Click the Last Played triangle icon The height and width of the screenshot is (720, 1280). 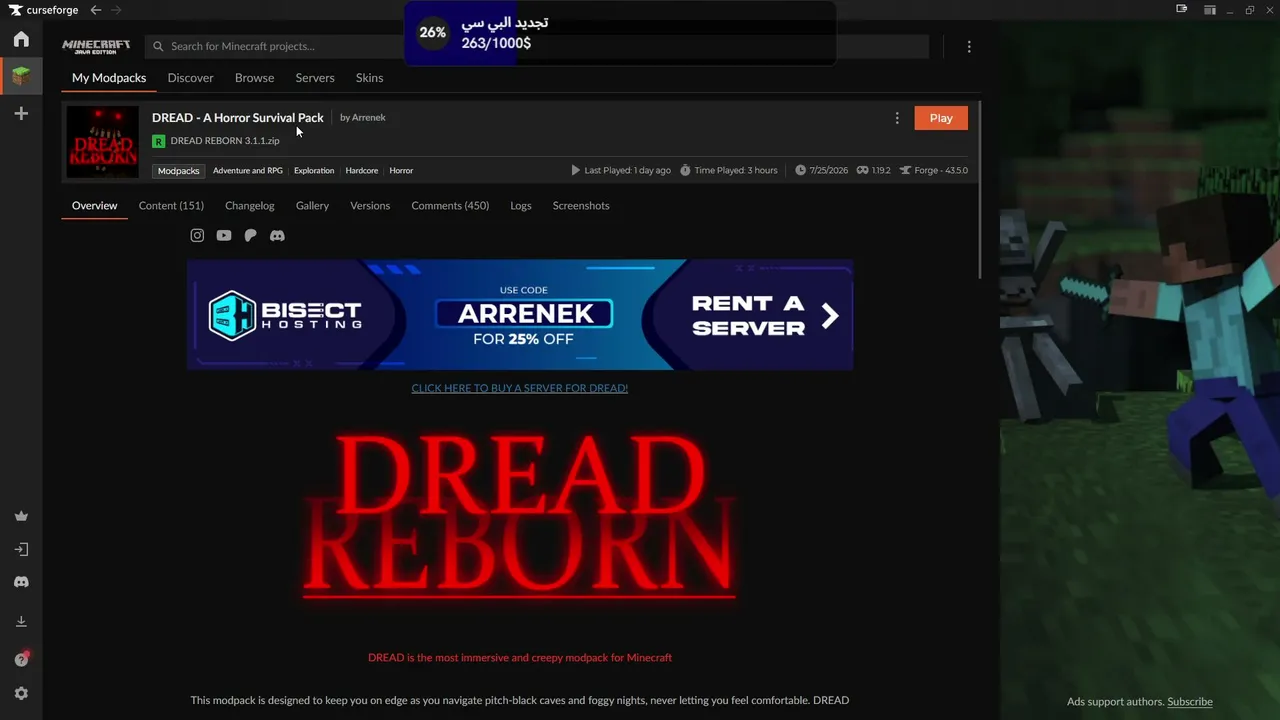click(x=575, y=171)
